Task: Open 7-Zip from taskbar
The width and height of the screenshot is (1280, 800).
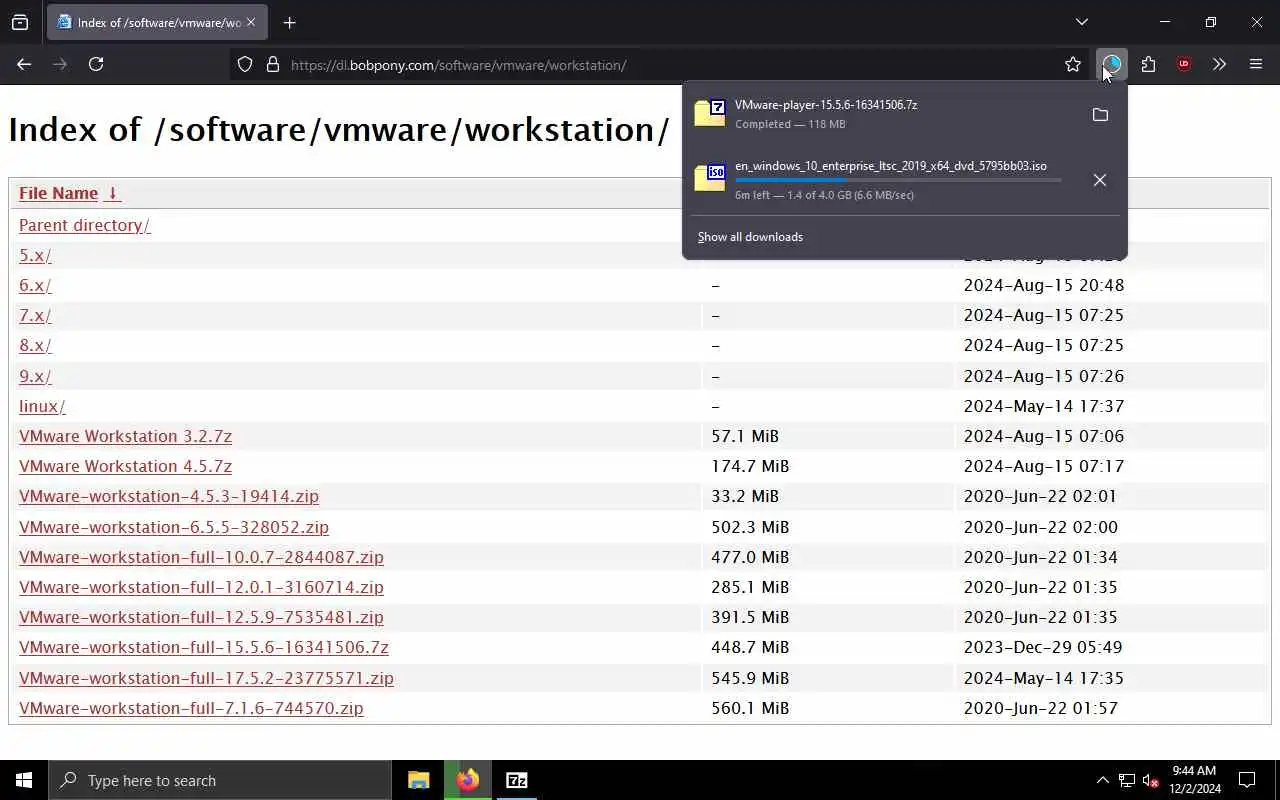Action: click(517, 780)
